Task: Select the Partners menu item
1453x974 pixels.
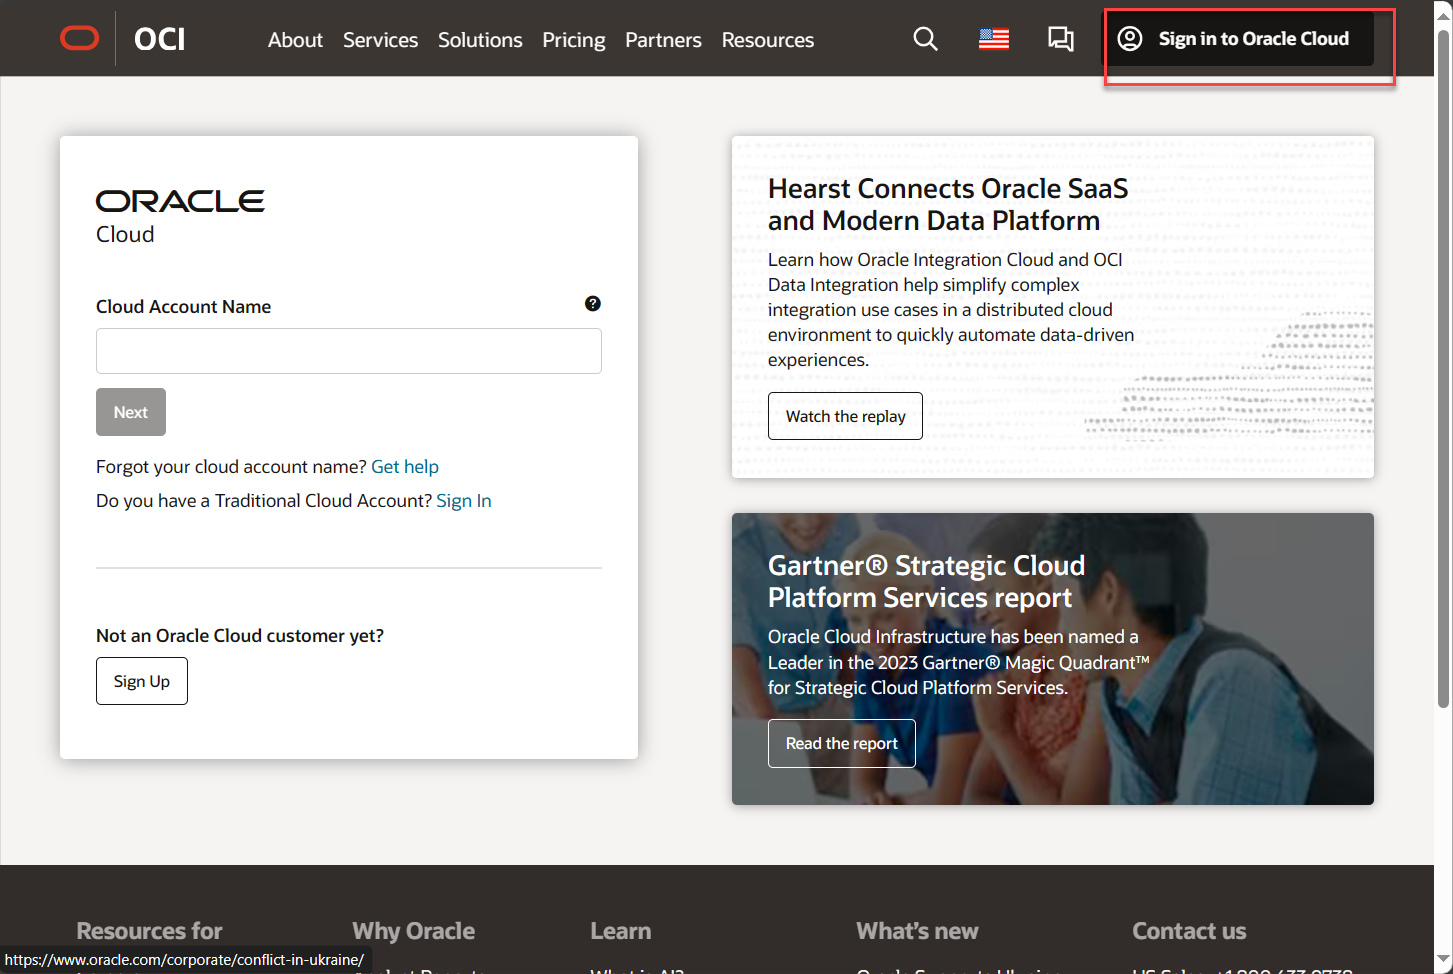Action: coord(663,40)
